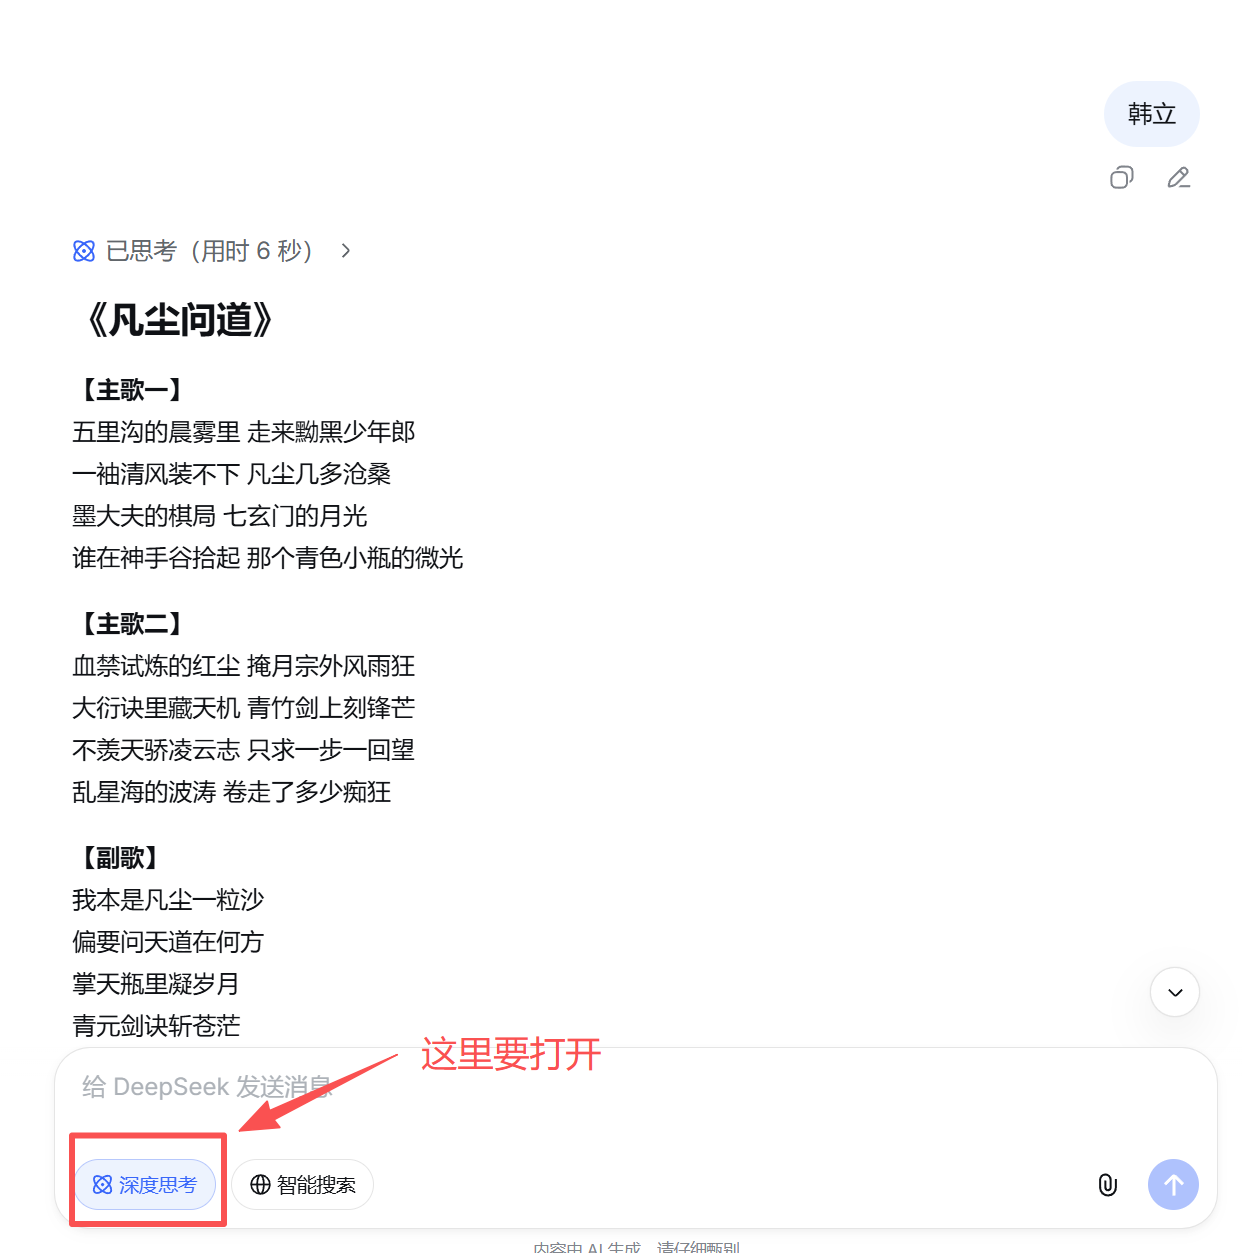This screenshot has height=1253, width=1242.
Task: Open 已思考（用时 6 秒）thought process
Action: [209, 251]
